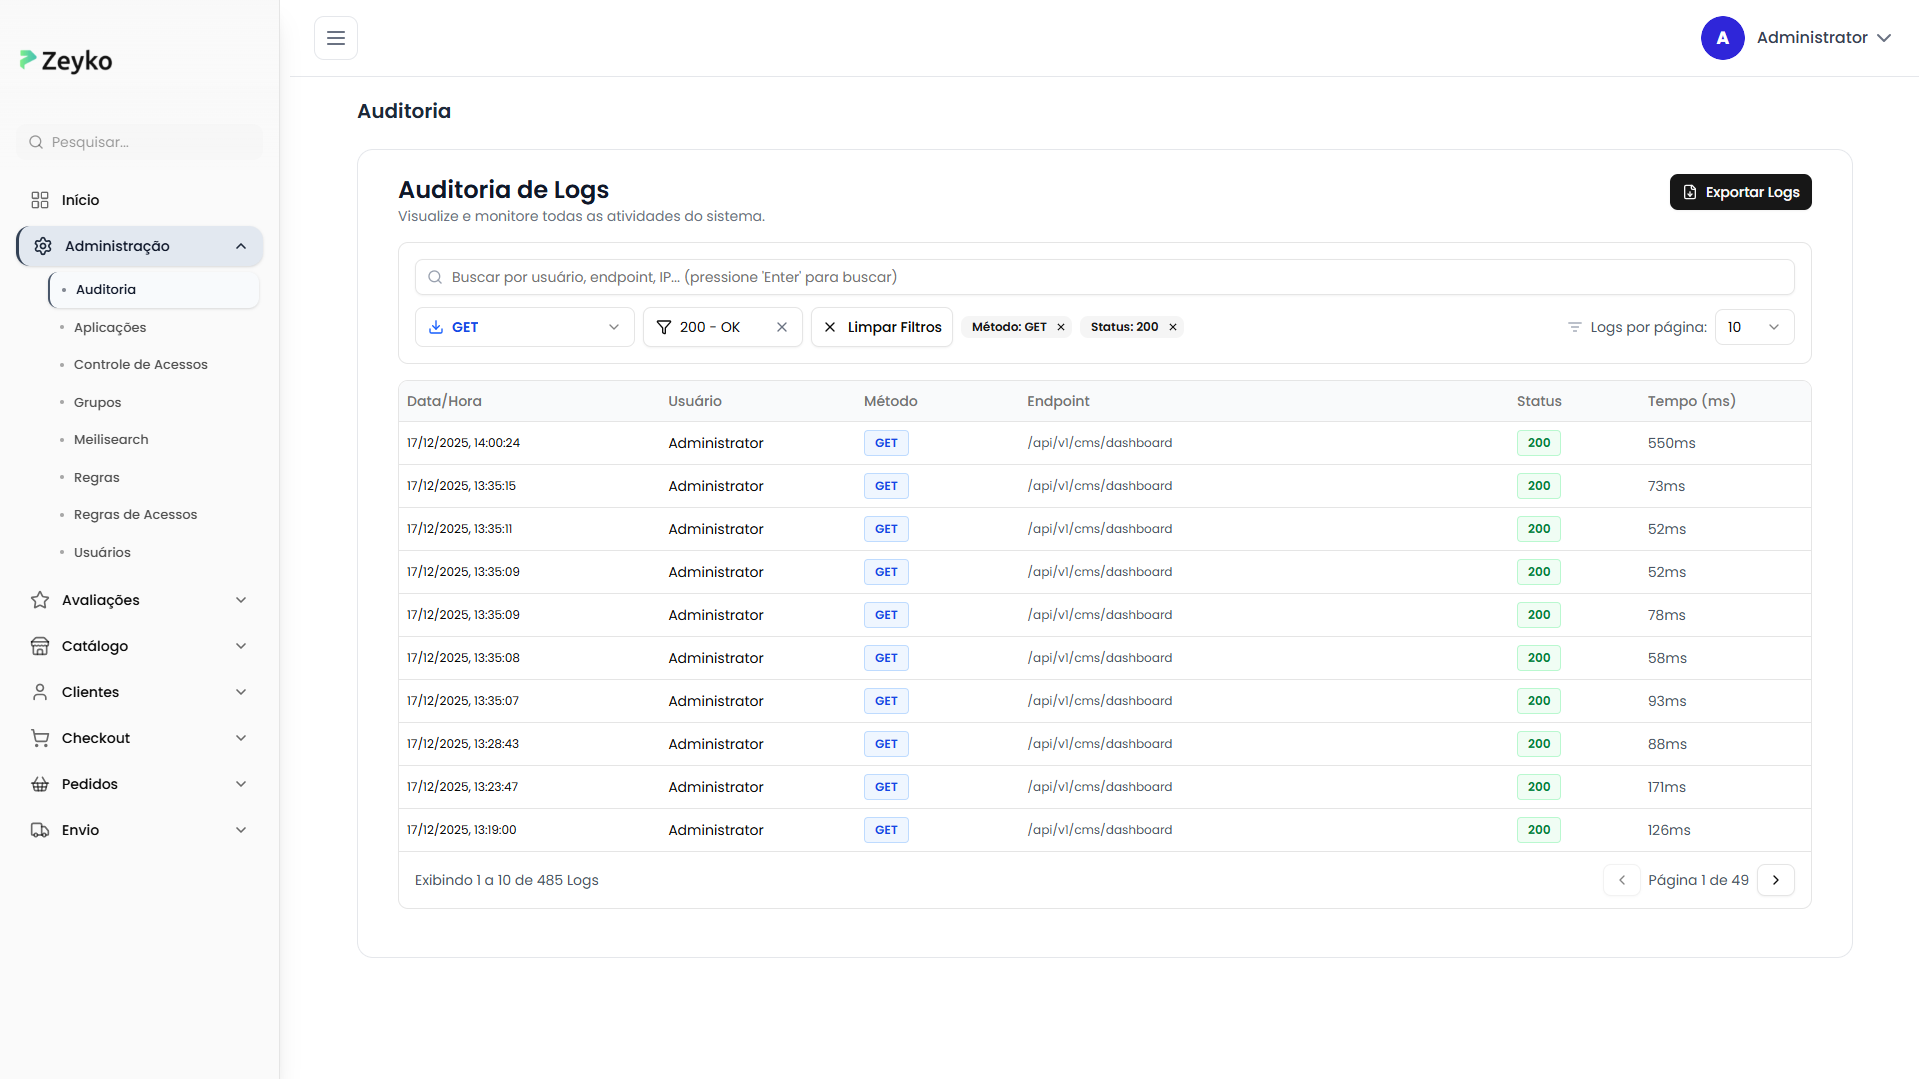Viewport: 1919px width, 1079px height.
Task: Open the logs per page dropdown
Action: pos(1753,327)
